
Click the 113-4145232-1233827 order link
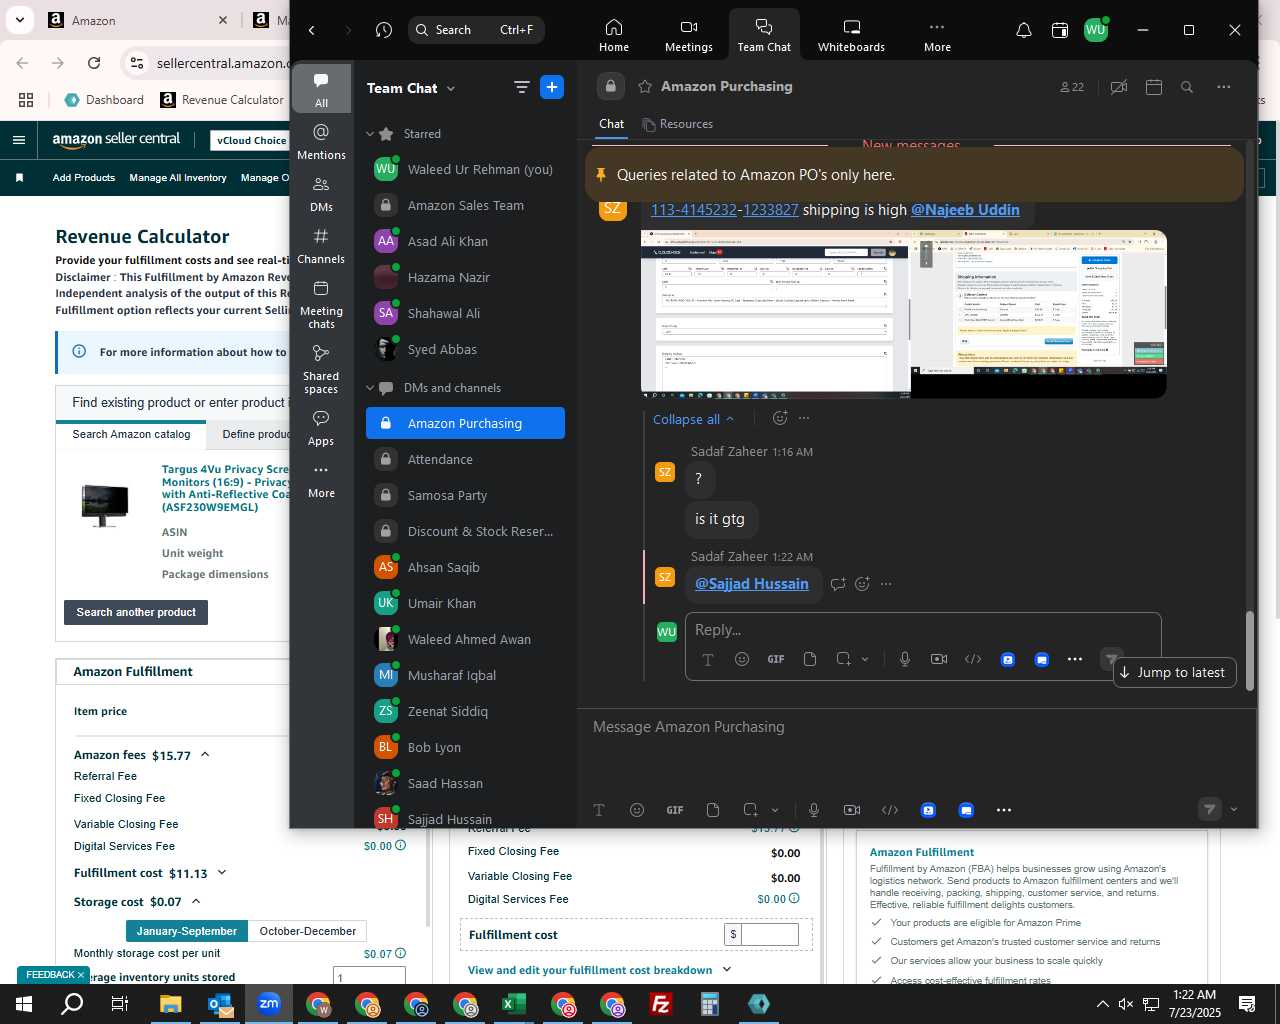pos(724,210)
